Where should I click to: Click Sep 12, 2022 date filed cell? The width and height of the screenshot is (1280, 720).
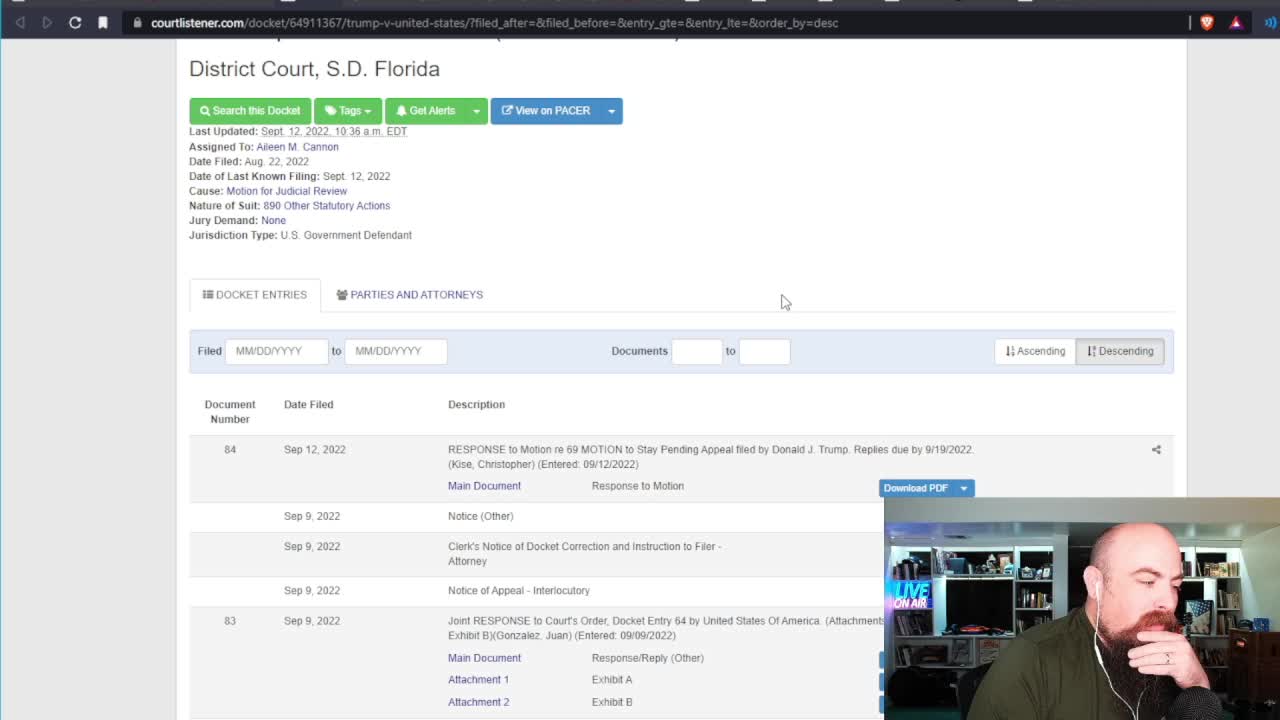(315, 450)
